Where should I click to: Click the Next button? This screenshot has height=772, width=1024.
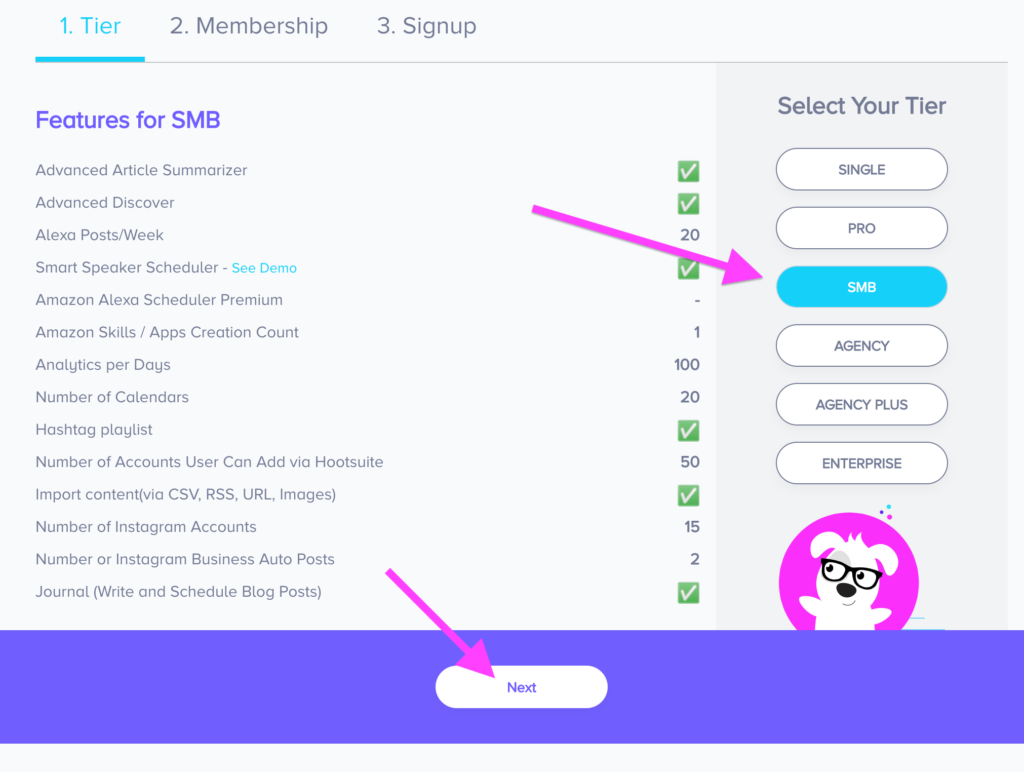point(521,687)
